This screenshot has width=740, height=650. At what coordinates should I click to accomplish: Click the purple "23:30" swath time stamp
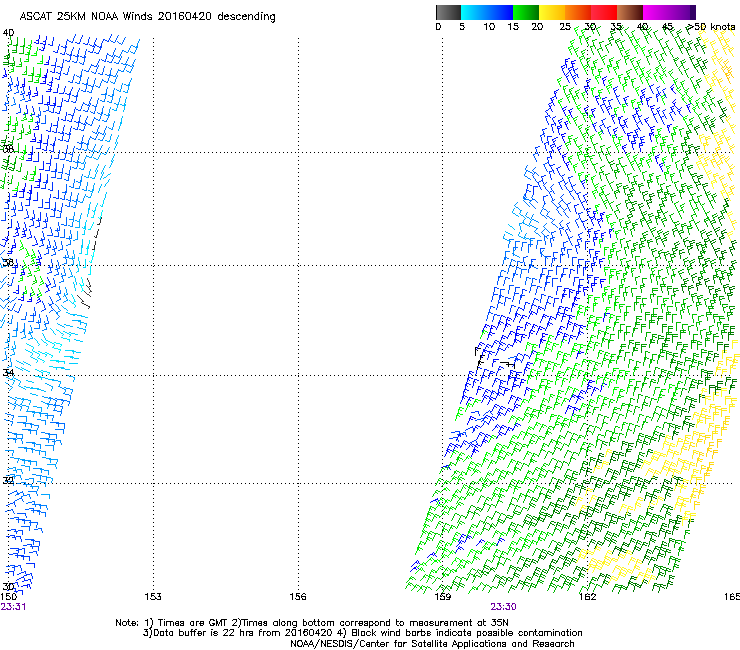pyautogui.click(x=503, y=607)
